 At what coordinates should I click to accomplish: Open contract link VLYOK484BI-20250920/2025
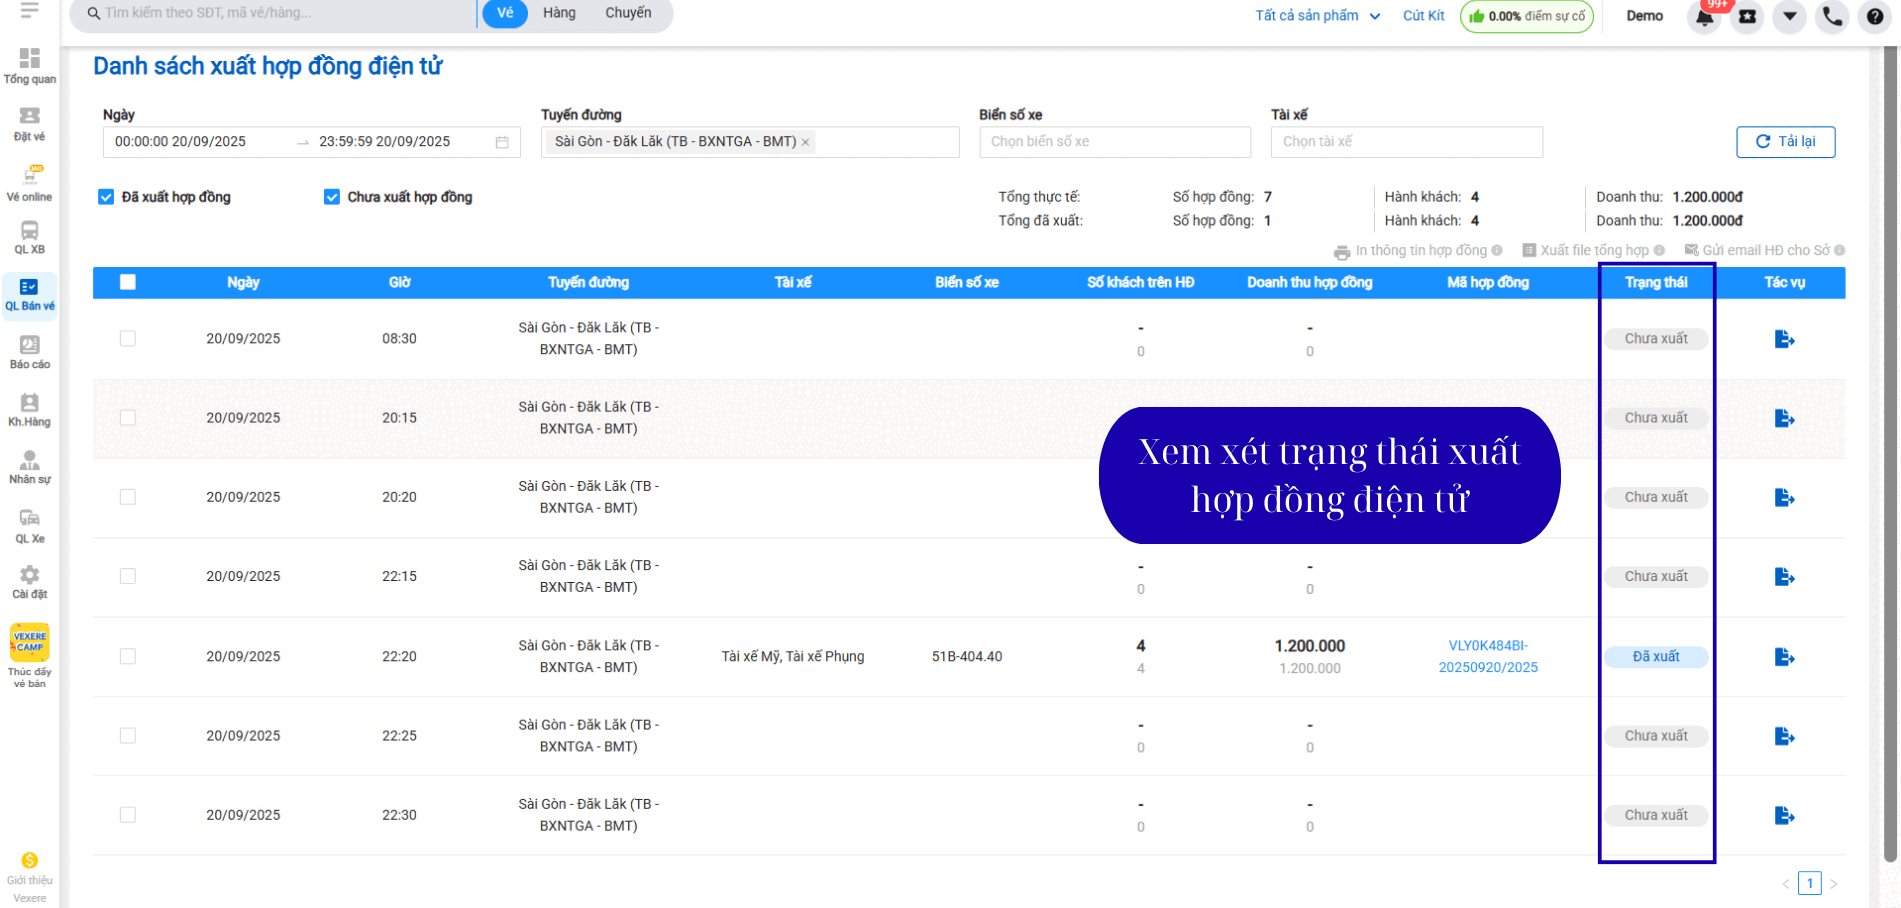pos(1488,657)
